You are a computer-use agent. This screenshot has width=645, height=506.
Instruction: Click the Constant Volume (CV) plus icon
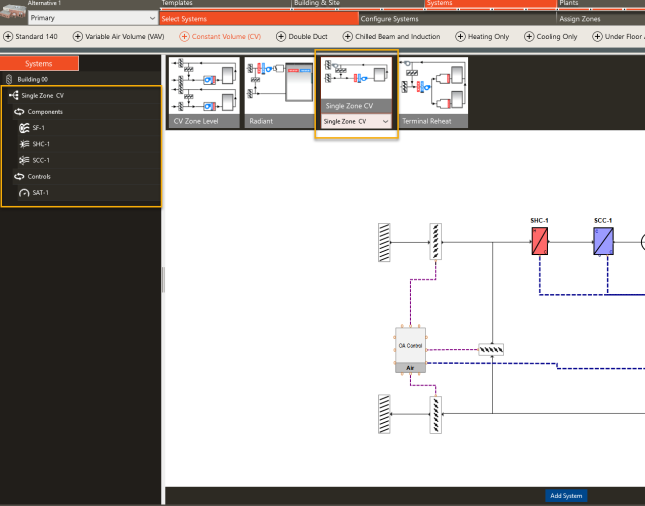(184, 37)
